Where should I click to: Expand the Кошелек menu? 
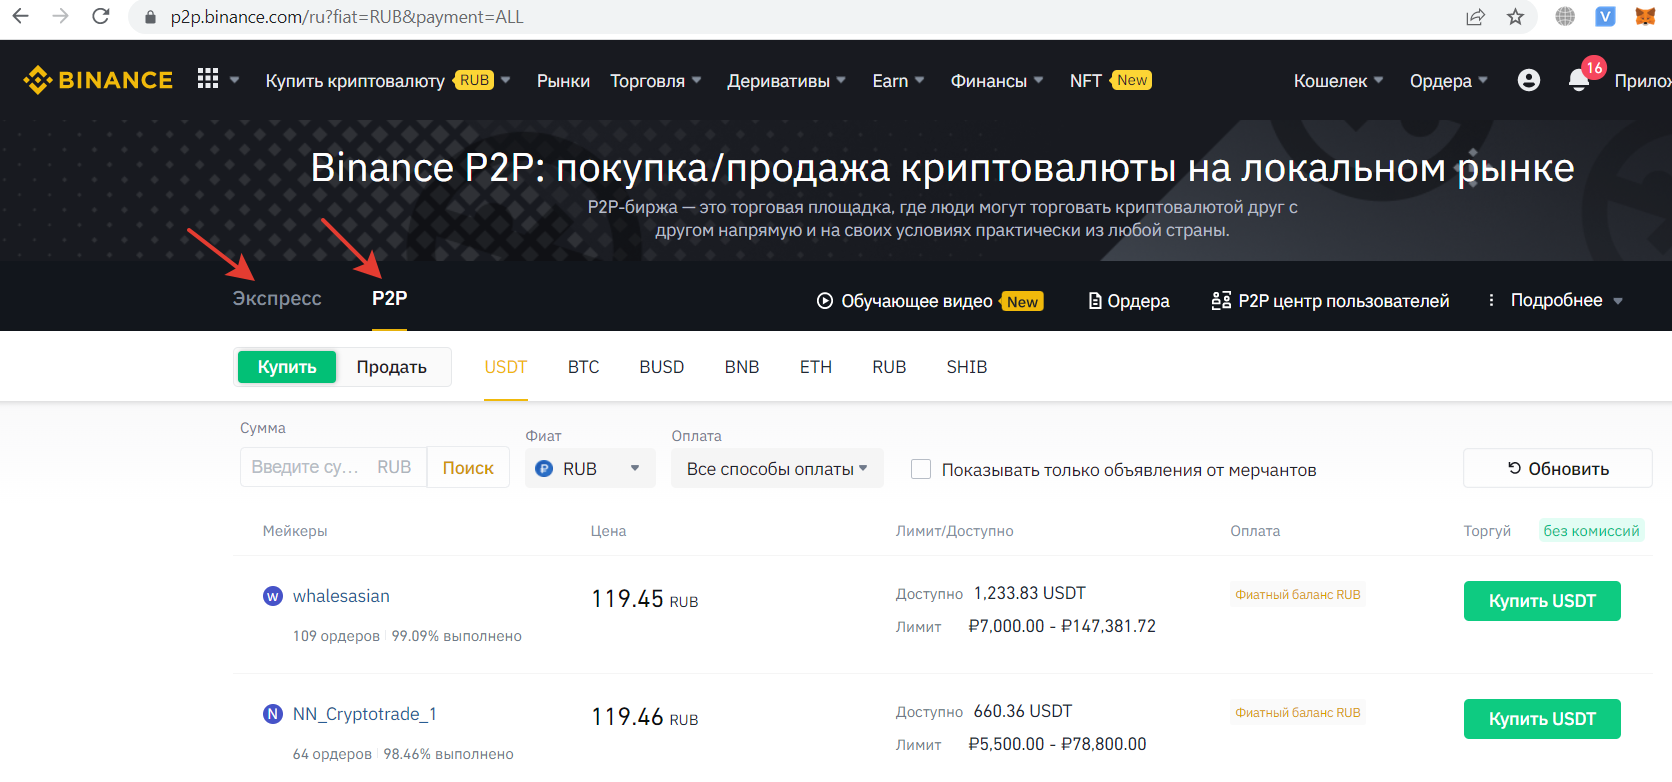point(1338,81)
